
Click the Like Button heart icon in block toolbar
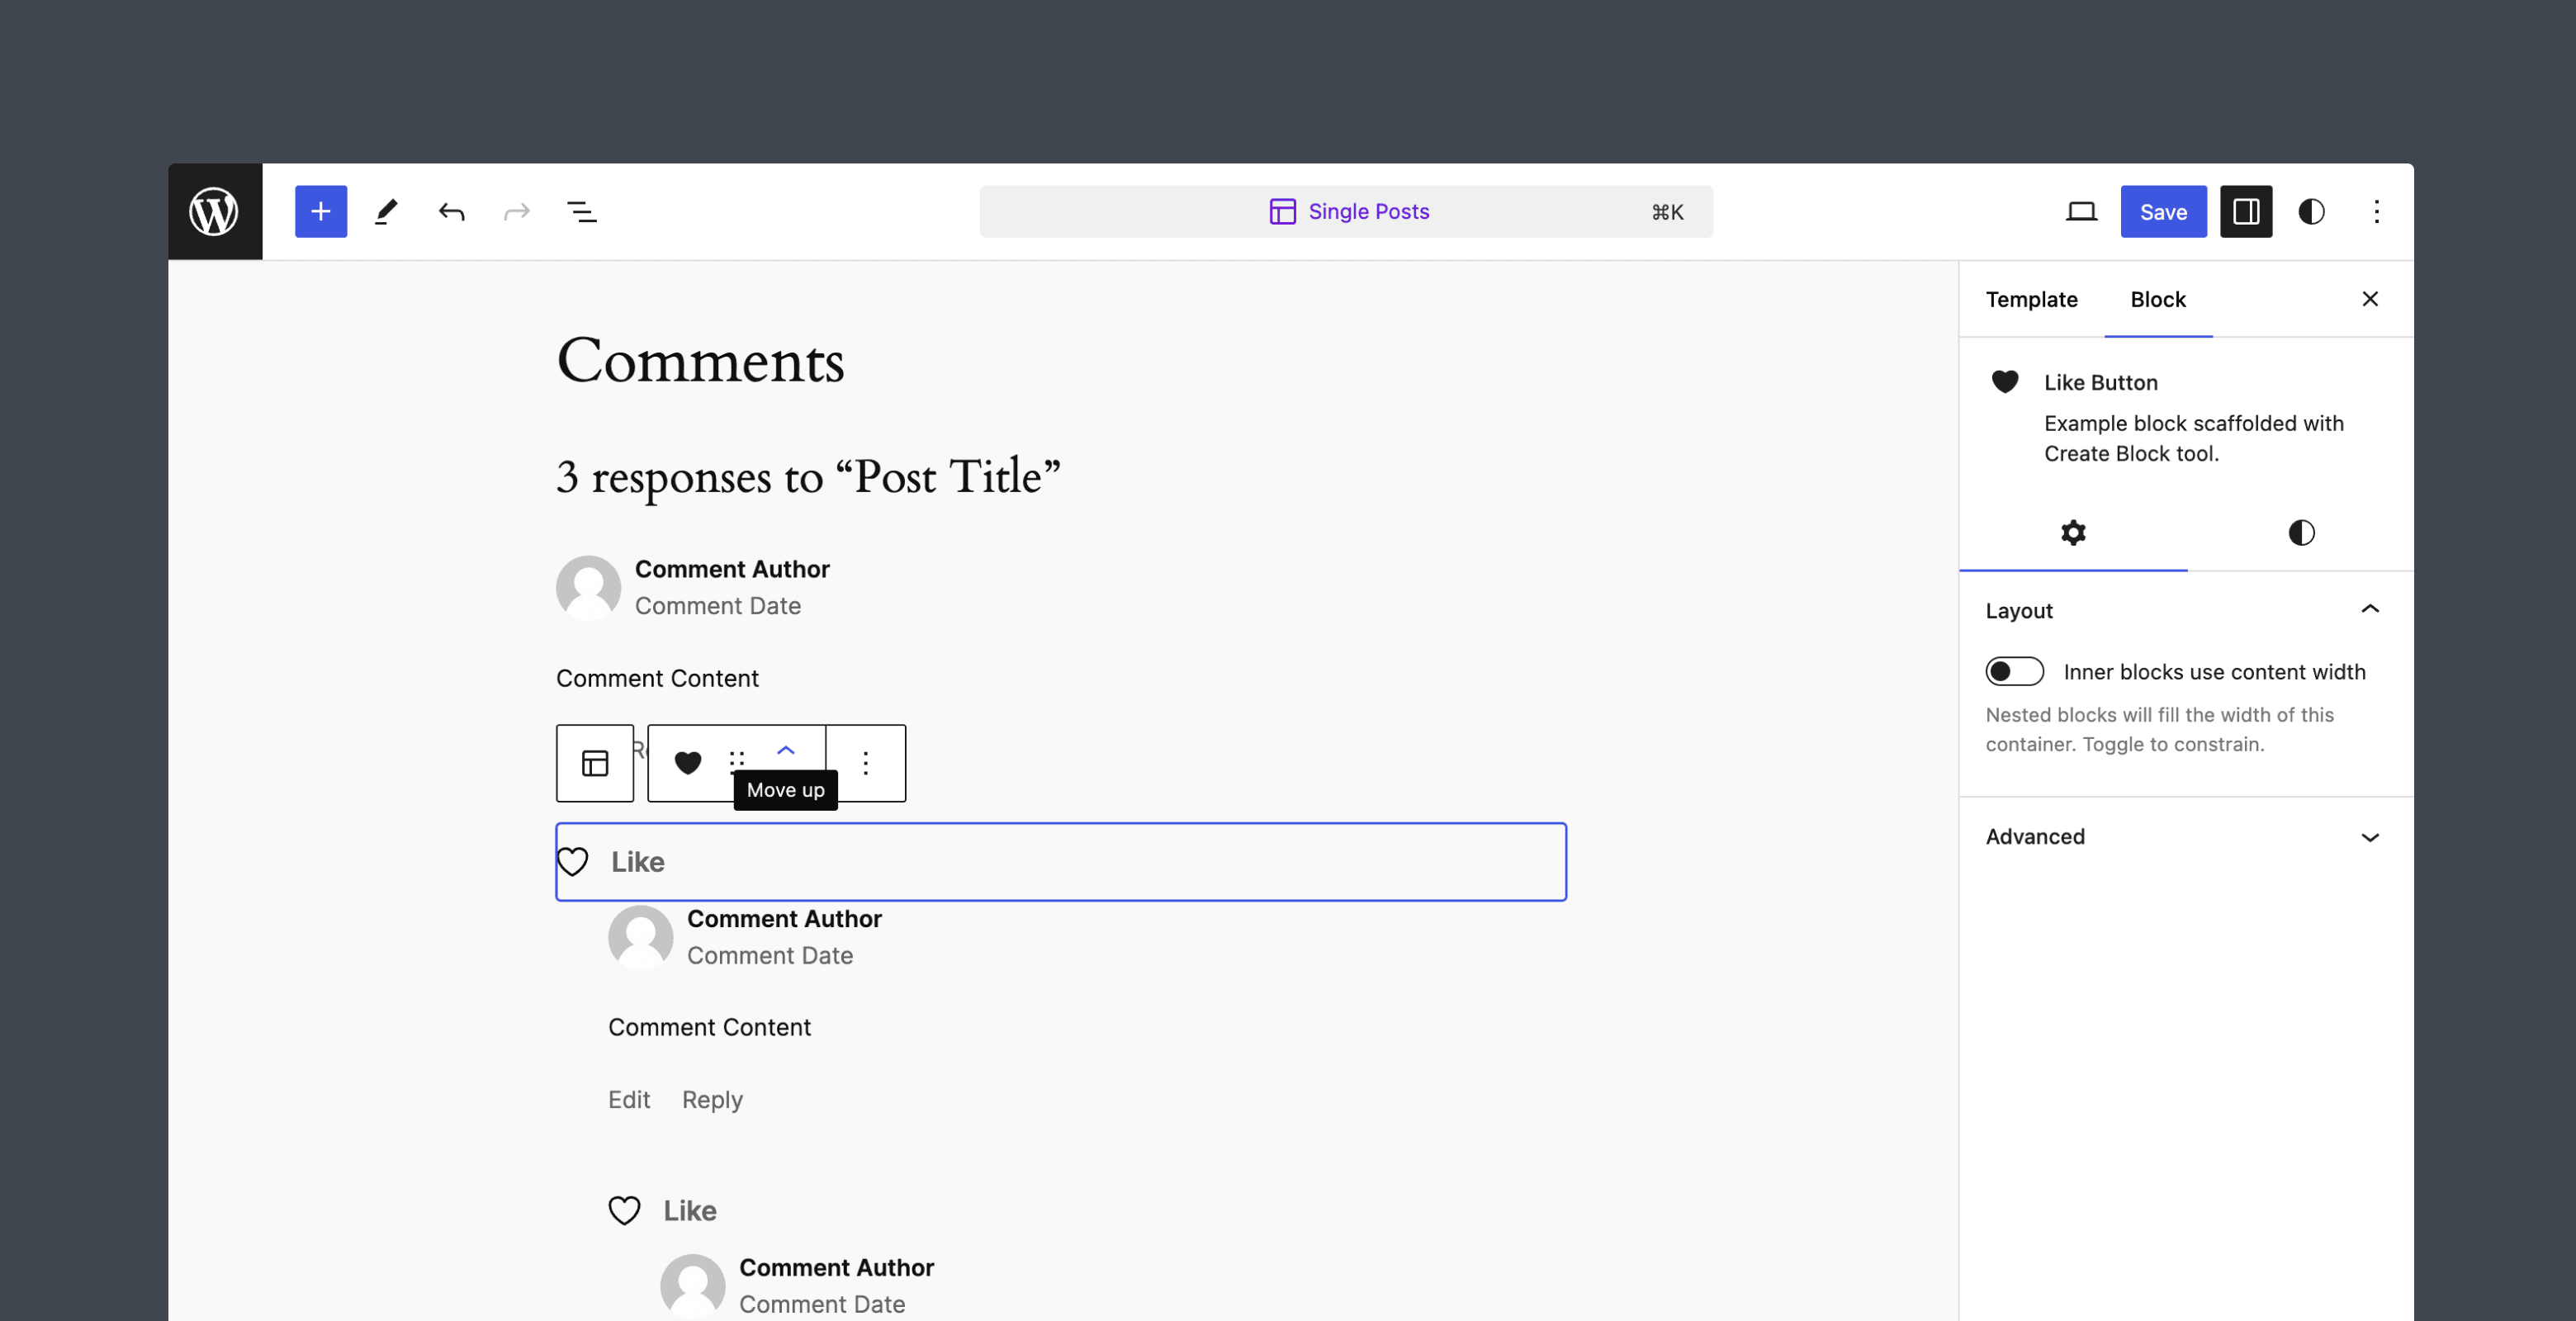(688, 763)
